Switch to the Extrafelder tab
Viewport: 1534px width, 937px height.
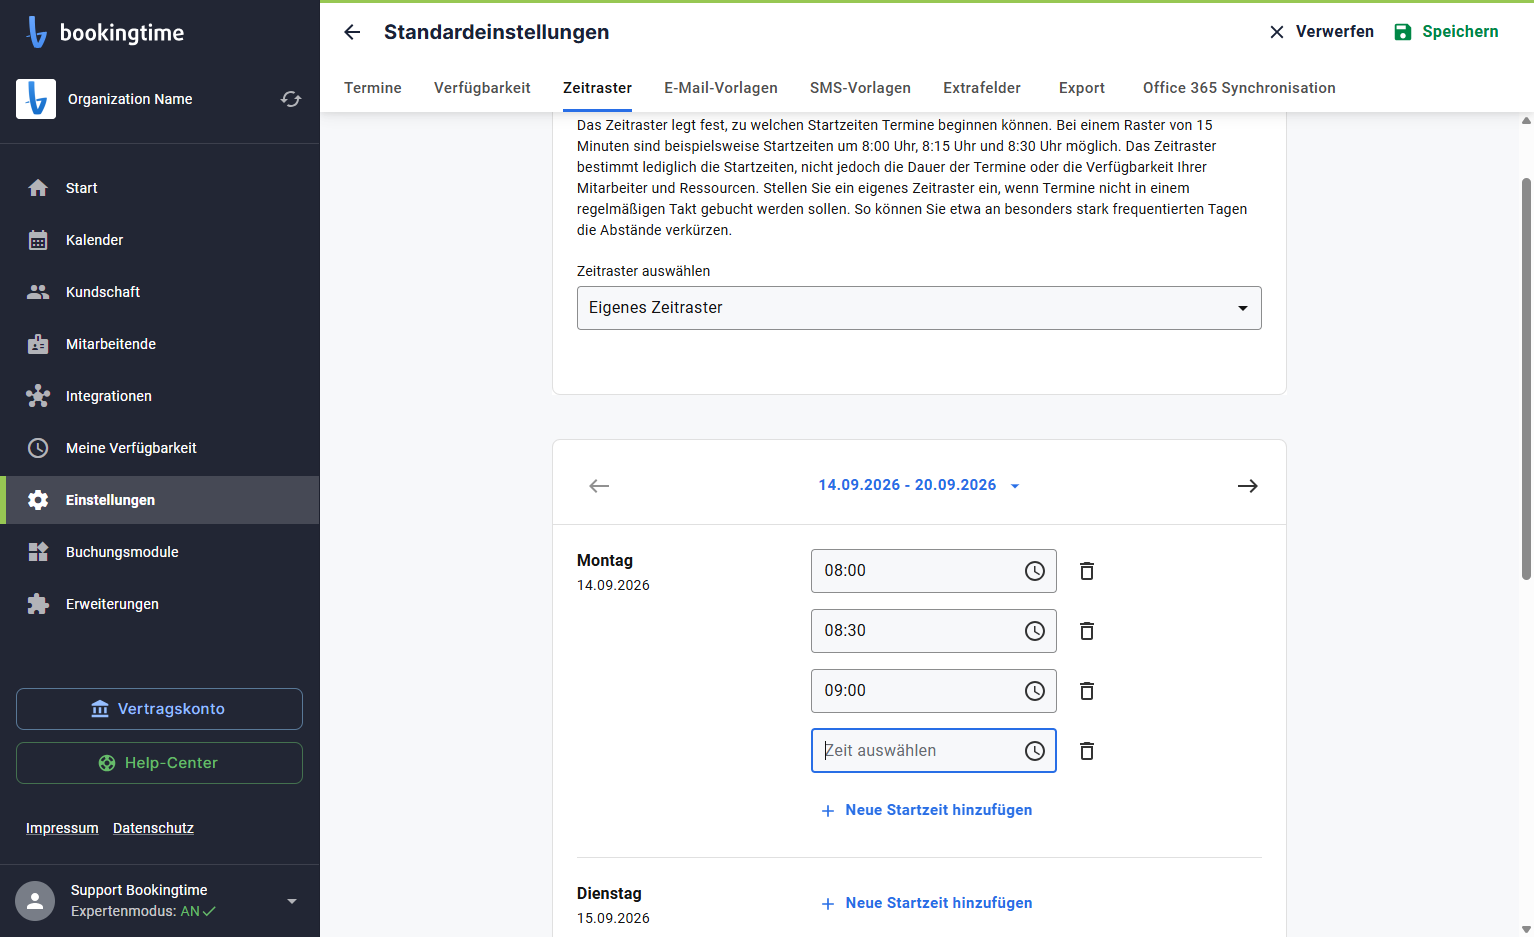(x=982, y=88)
